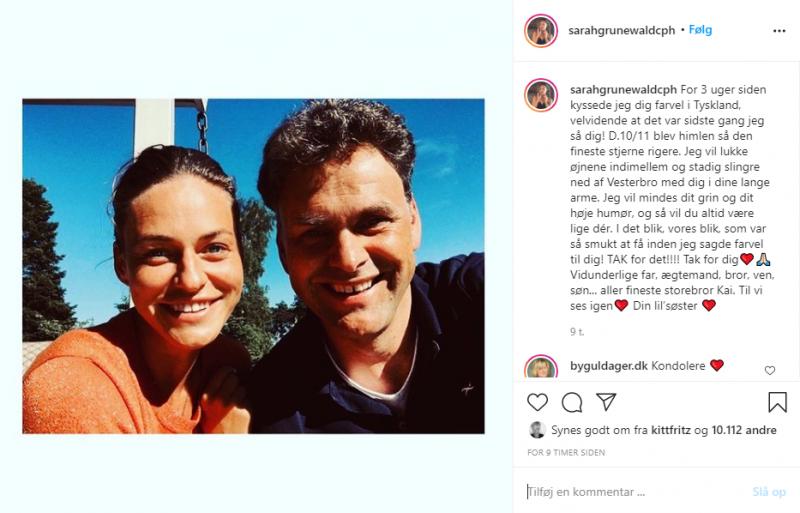Like the post with the heart icon

point(538,402)
